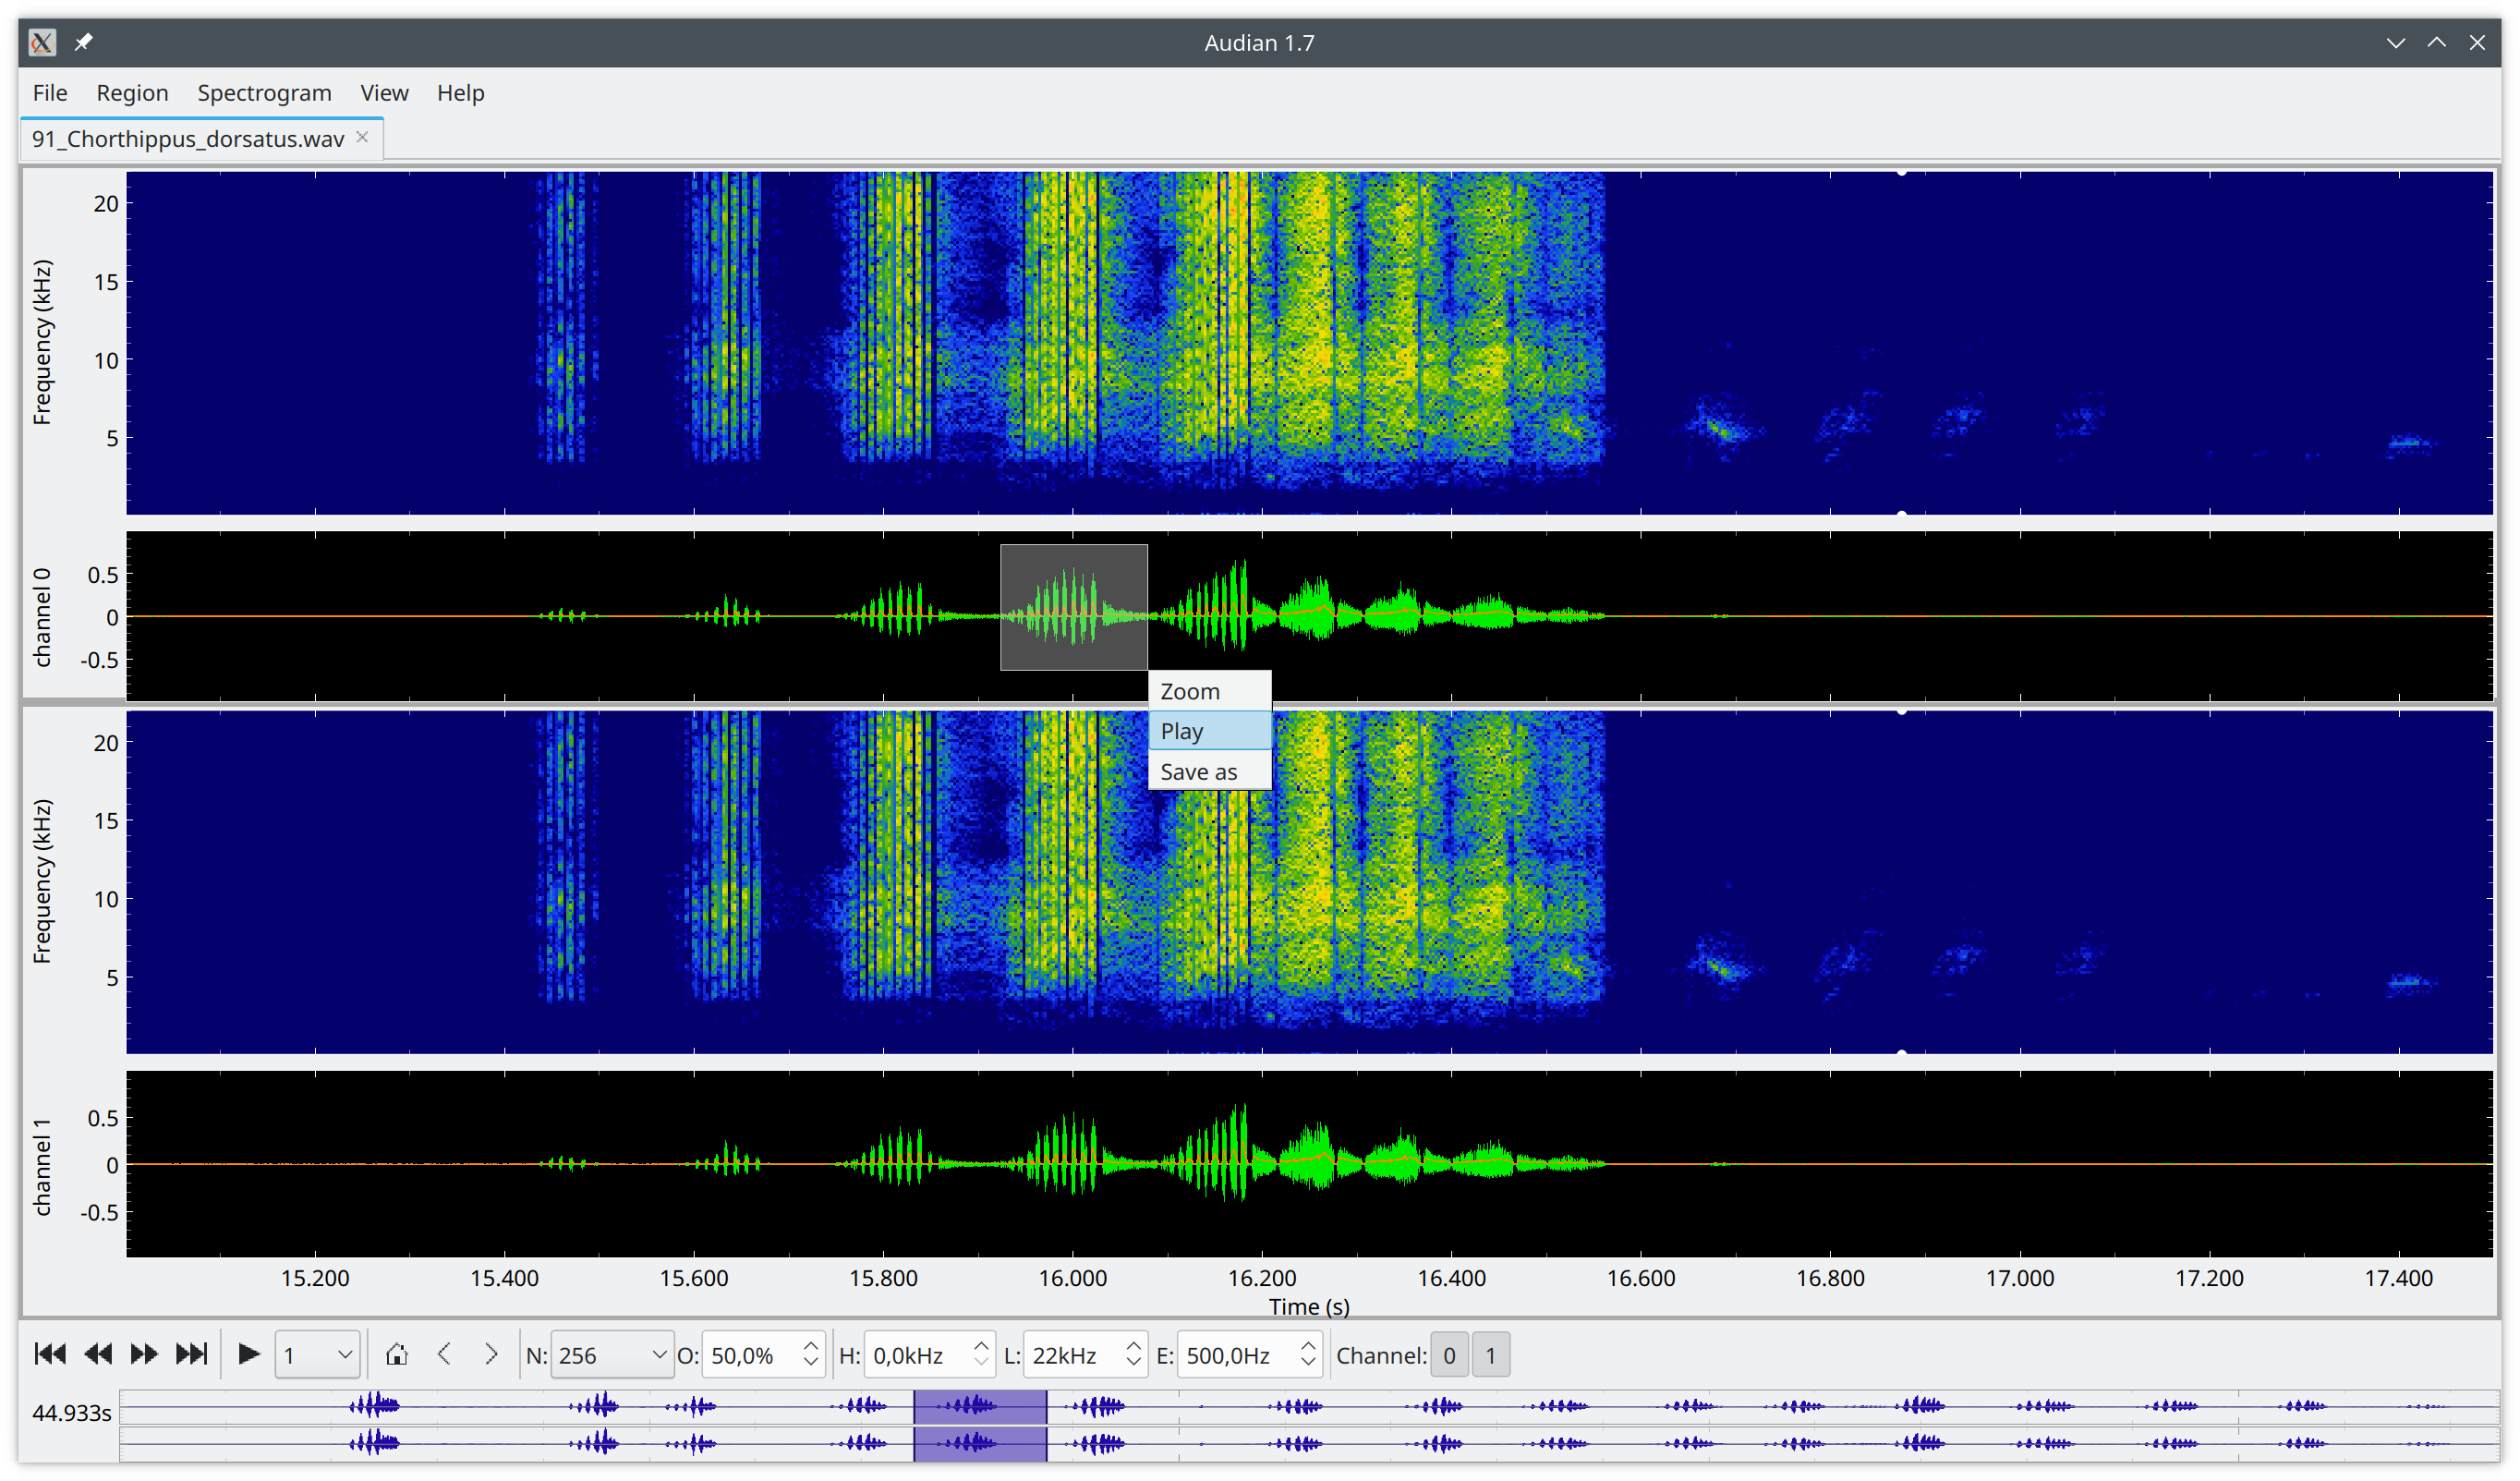The height and width of the screenshot is (1481, 2520).
Task: Increase the L: 22kHz lowpass value
Action: (x=1133, y=1345)
